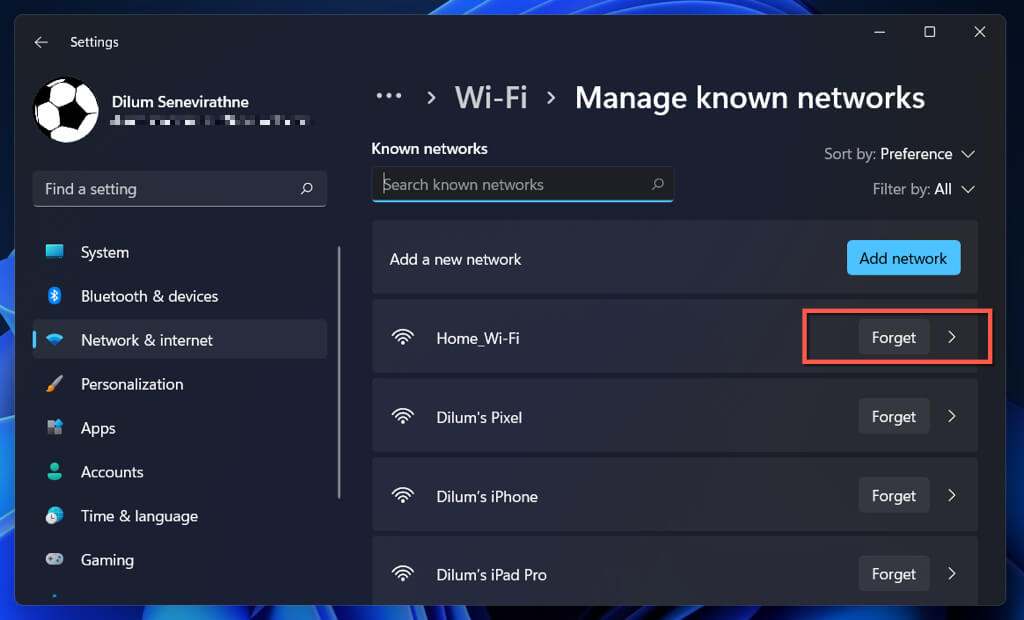The image size is (1024, 620).
Task: Forget the Dilum's iPhone network
Action: pyautogui.click(x=893, y=496)
